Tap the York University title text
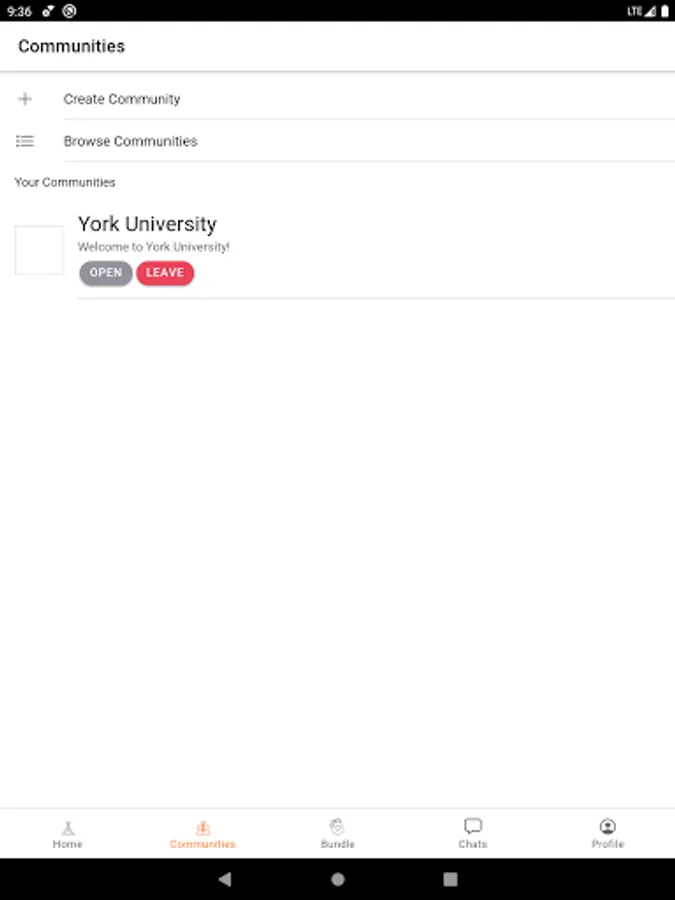This screenshot has width=675, height=900. [147, 224]
